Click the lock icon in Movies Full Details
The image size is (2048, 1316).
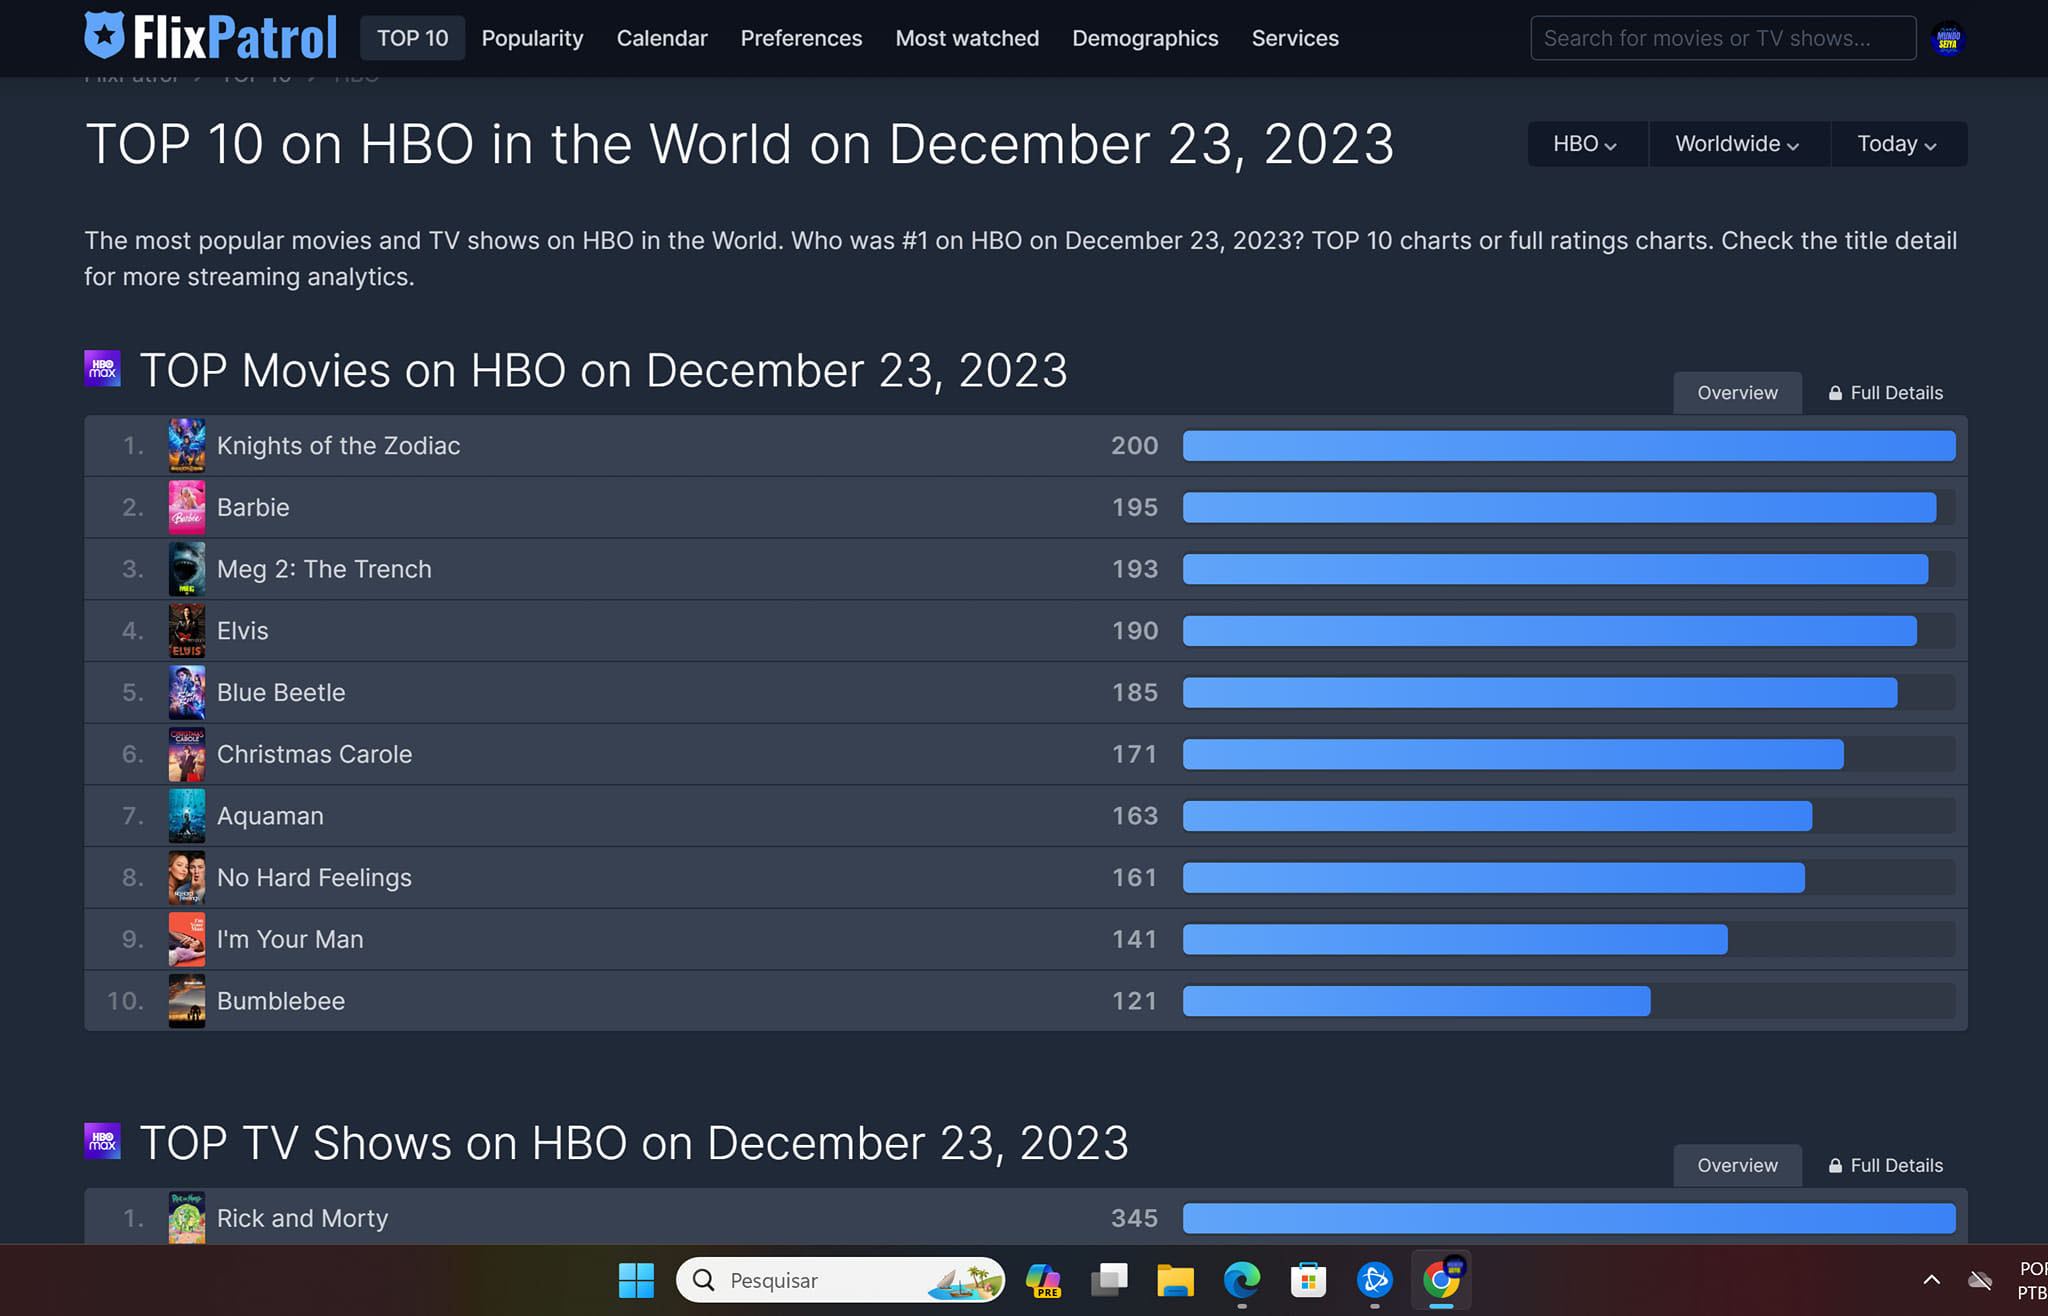tap(1835, 393)
